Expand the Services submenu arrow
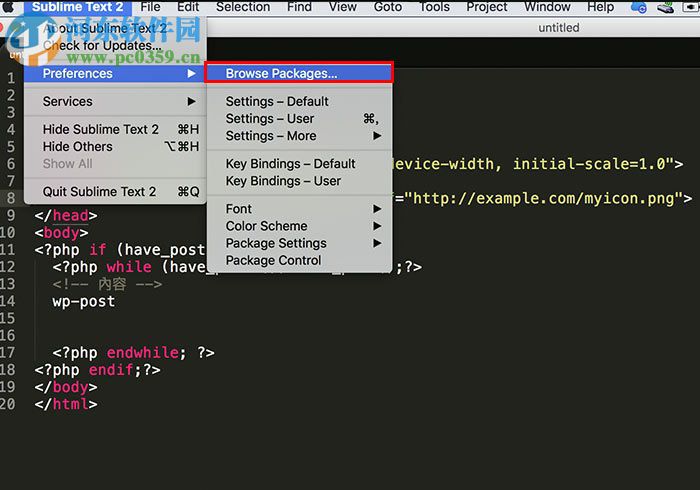 (191, 101)
